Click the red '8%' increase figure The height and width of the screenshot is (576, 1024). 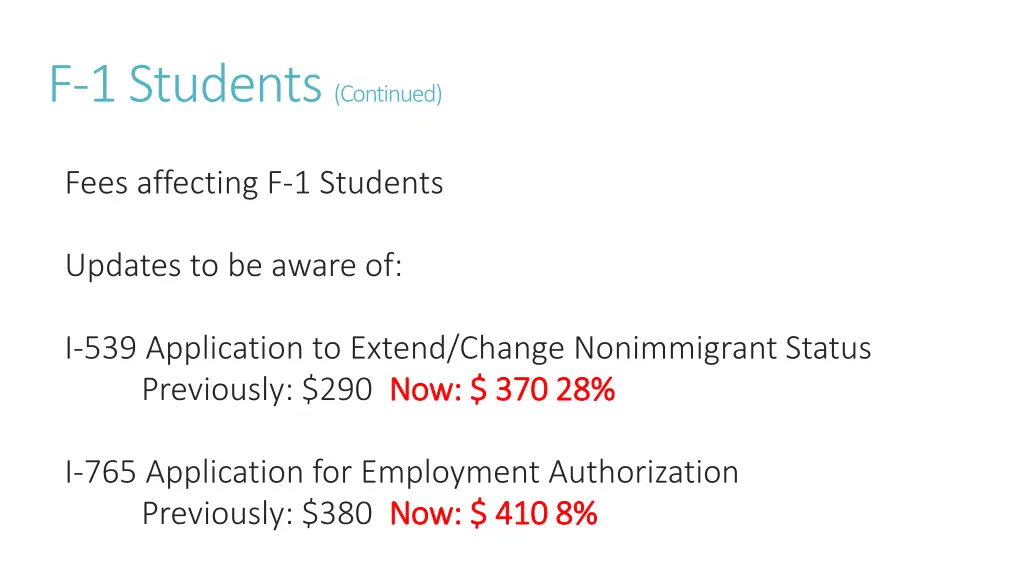click(x=577, y=513)
